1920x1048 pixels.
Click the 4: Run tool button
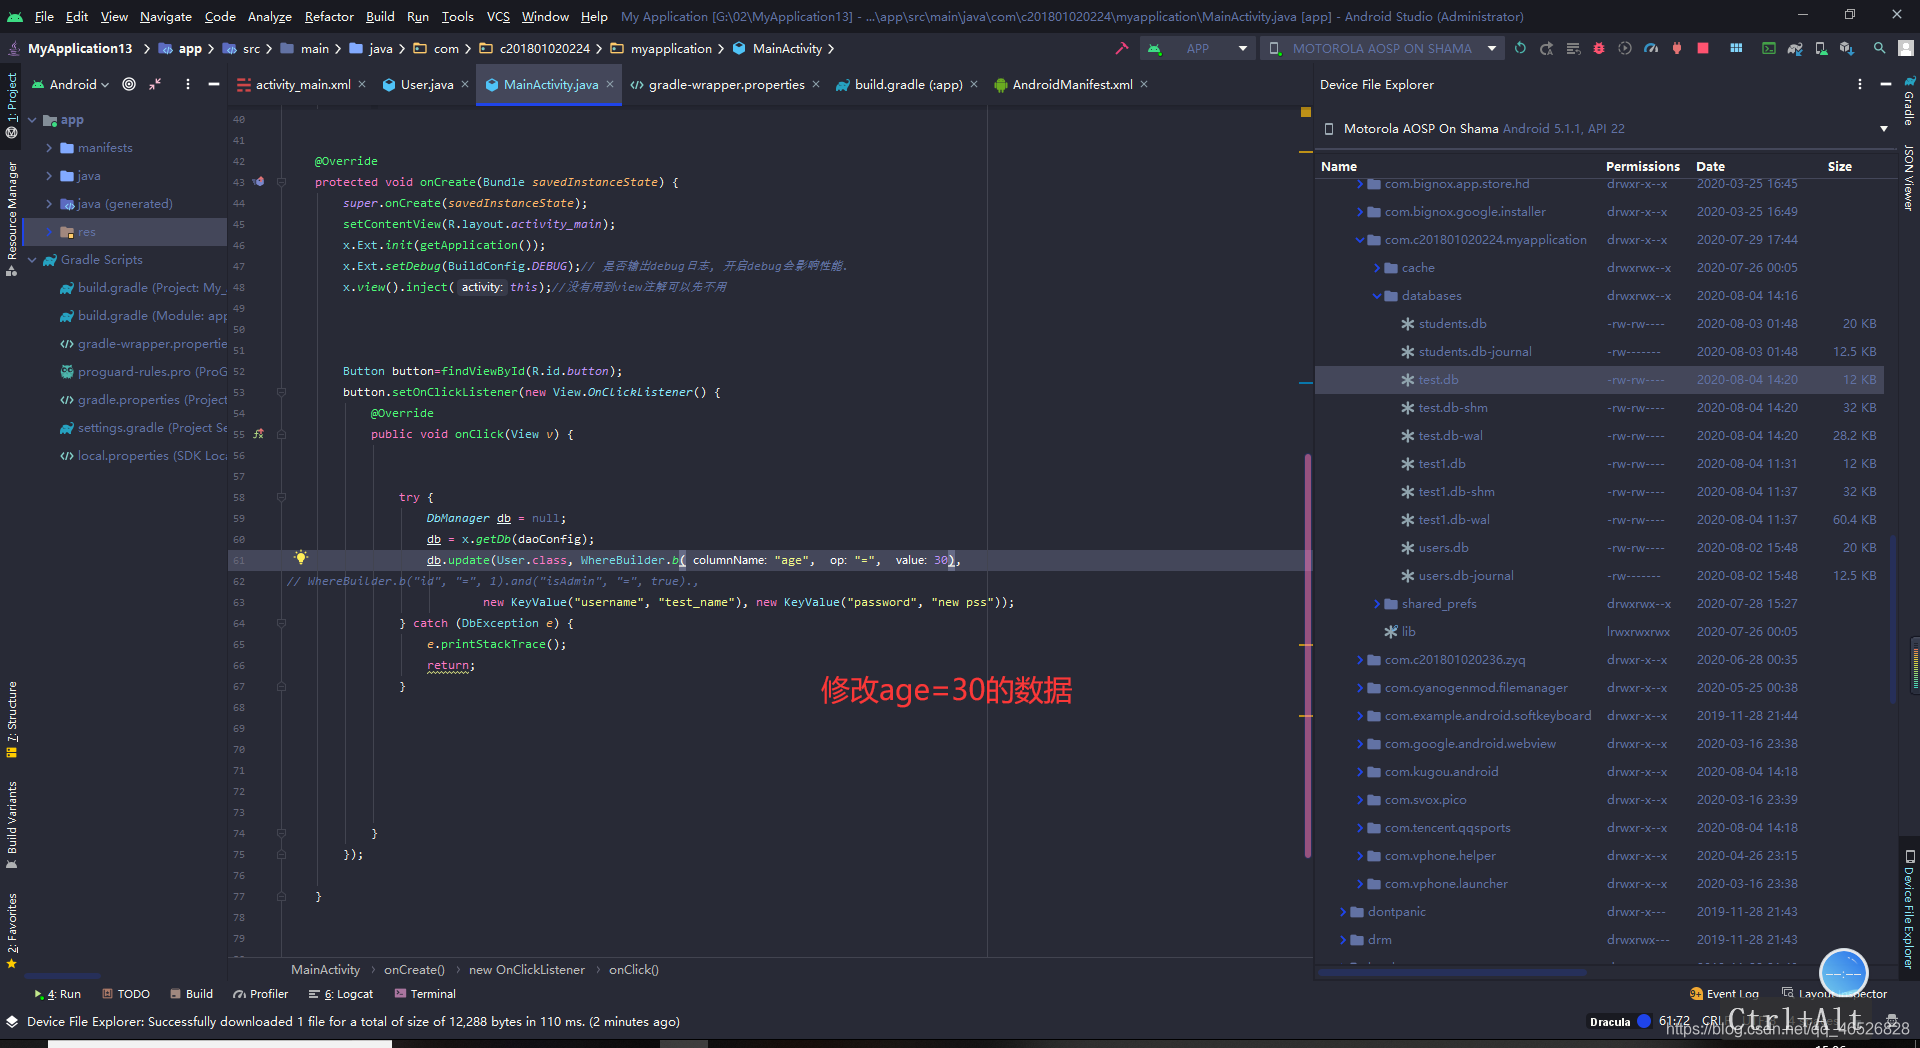(x=57, y=994)
